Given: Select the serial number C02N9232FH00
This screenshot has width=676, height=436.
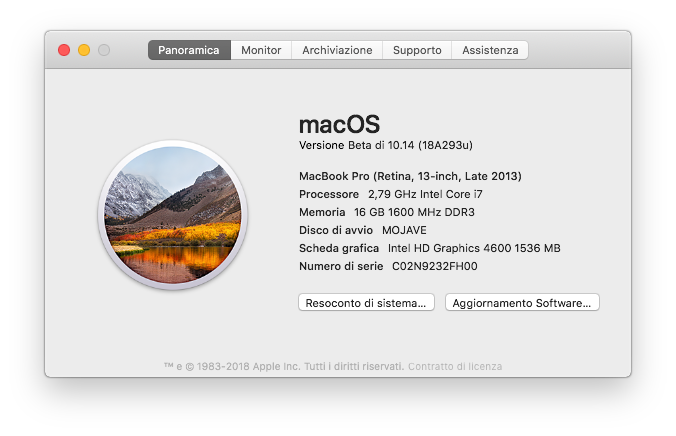Looking at the screenshot, I should click(435, 266).
